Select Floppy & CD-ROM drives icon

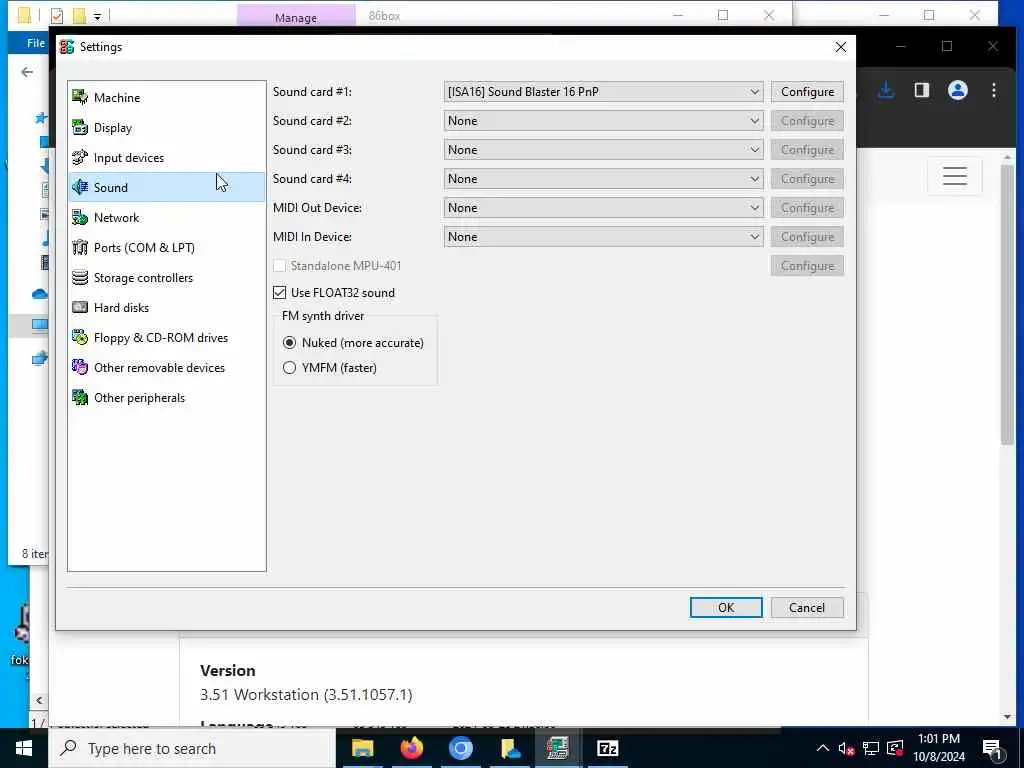coord(80,338)
